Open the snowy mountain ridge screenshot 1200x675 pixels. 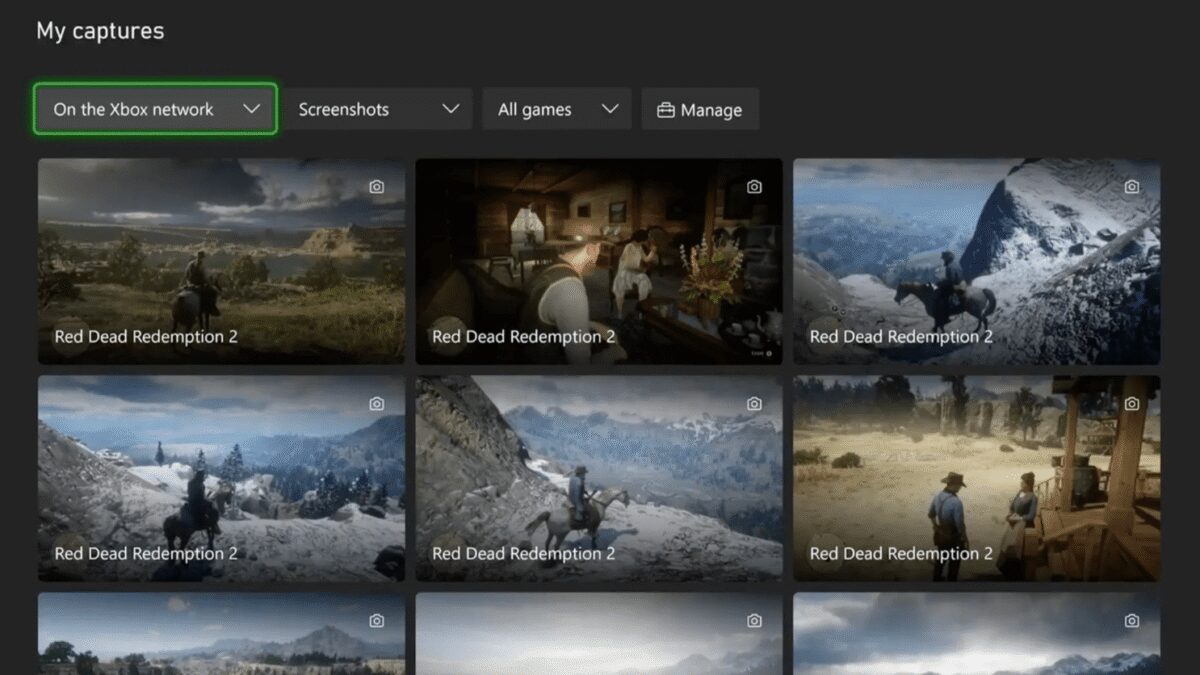(976, 260)
